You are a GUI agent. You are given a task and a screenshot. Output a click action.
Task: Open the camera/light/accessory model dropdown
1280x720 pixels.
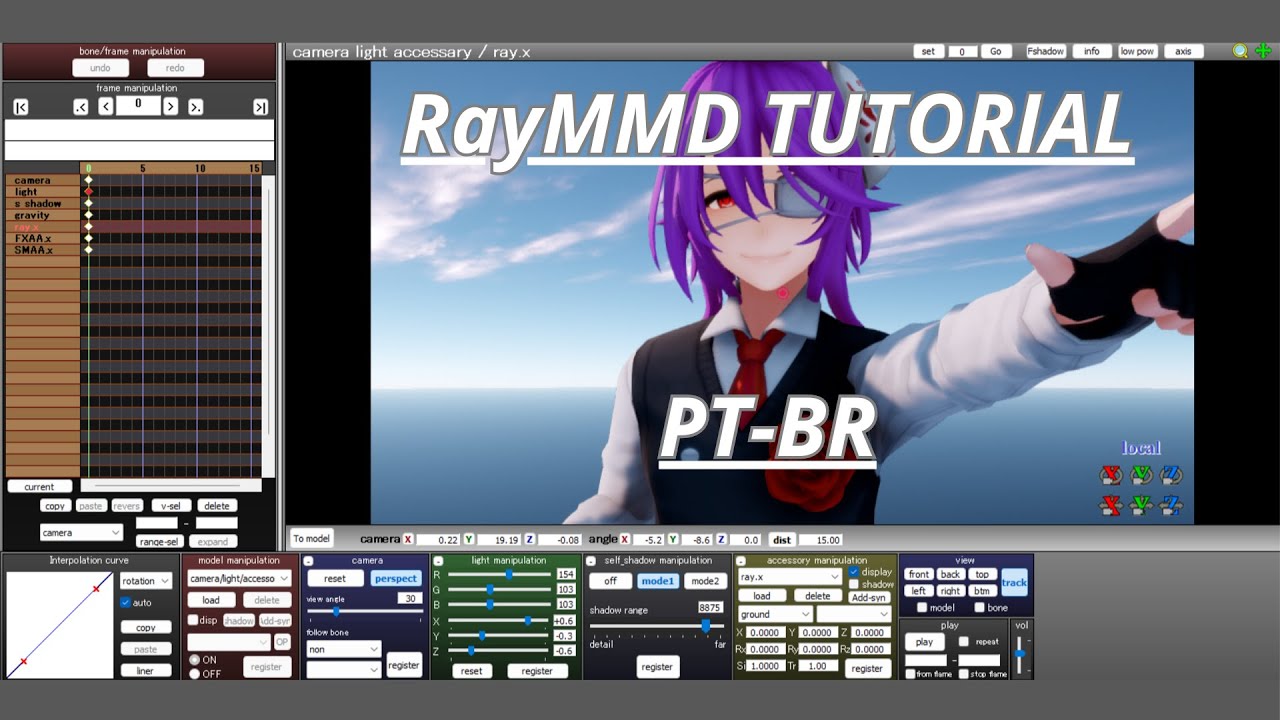pos(239,578)
